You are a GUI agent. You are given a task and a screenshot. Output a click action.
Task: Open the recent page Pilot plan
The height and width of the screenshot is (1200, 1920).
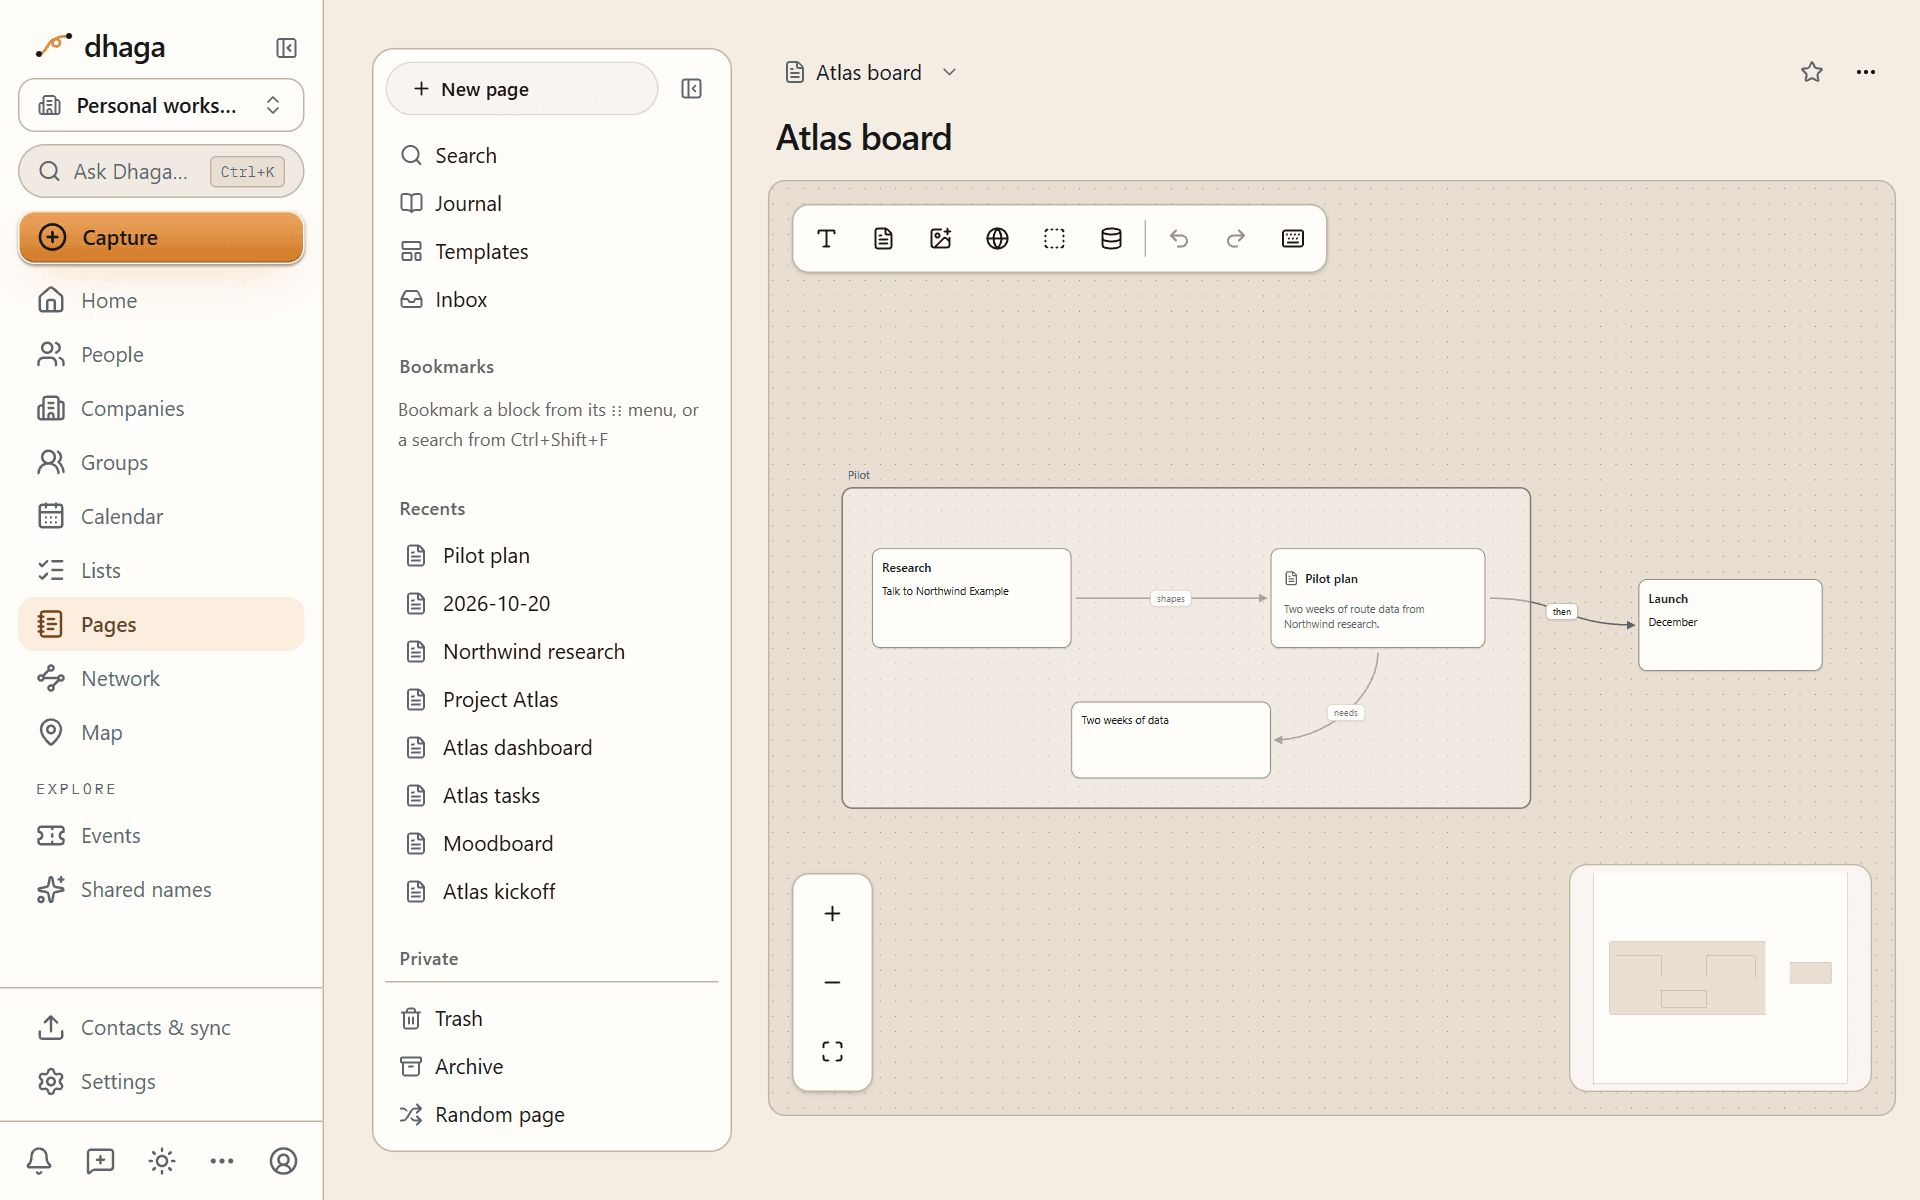click(552, 555)
